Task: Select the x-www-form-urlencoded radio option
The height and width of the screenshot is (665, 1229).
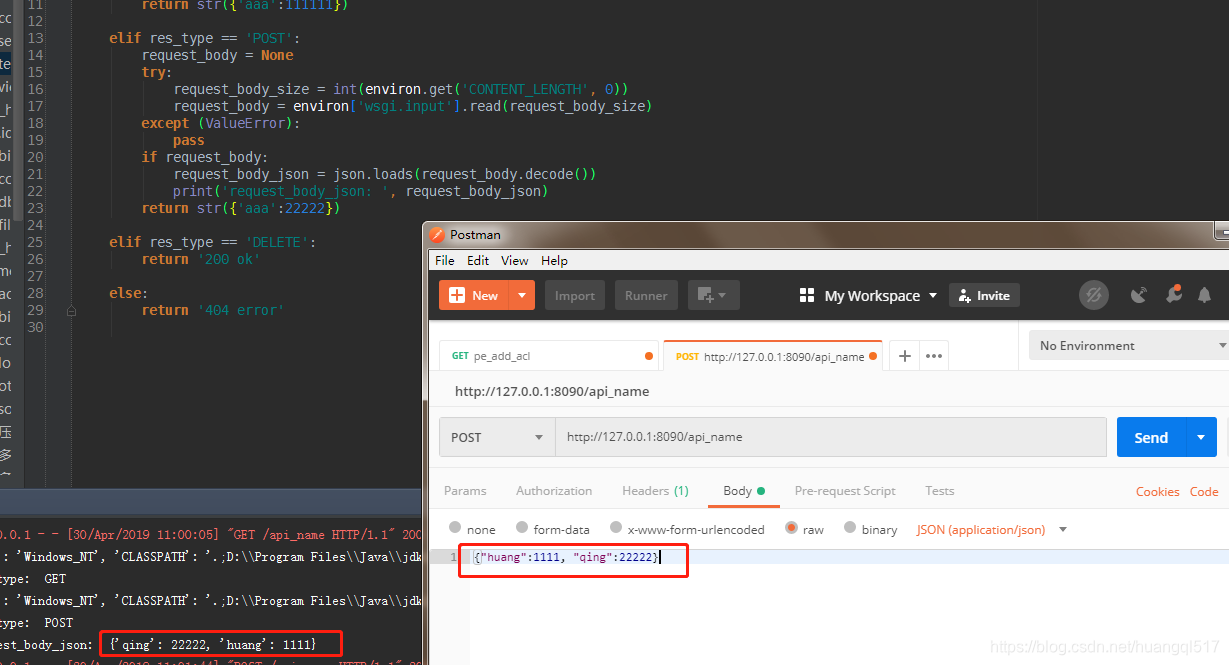Action: pyautogui.click(x=616, y=528)
